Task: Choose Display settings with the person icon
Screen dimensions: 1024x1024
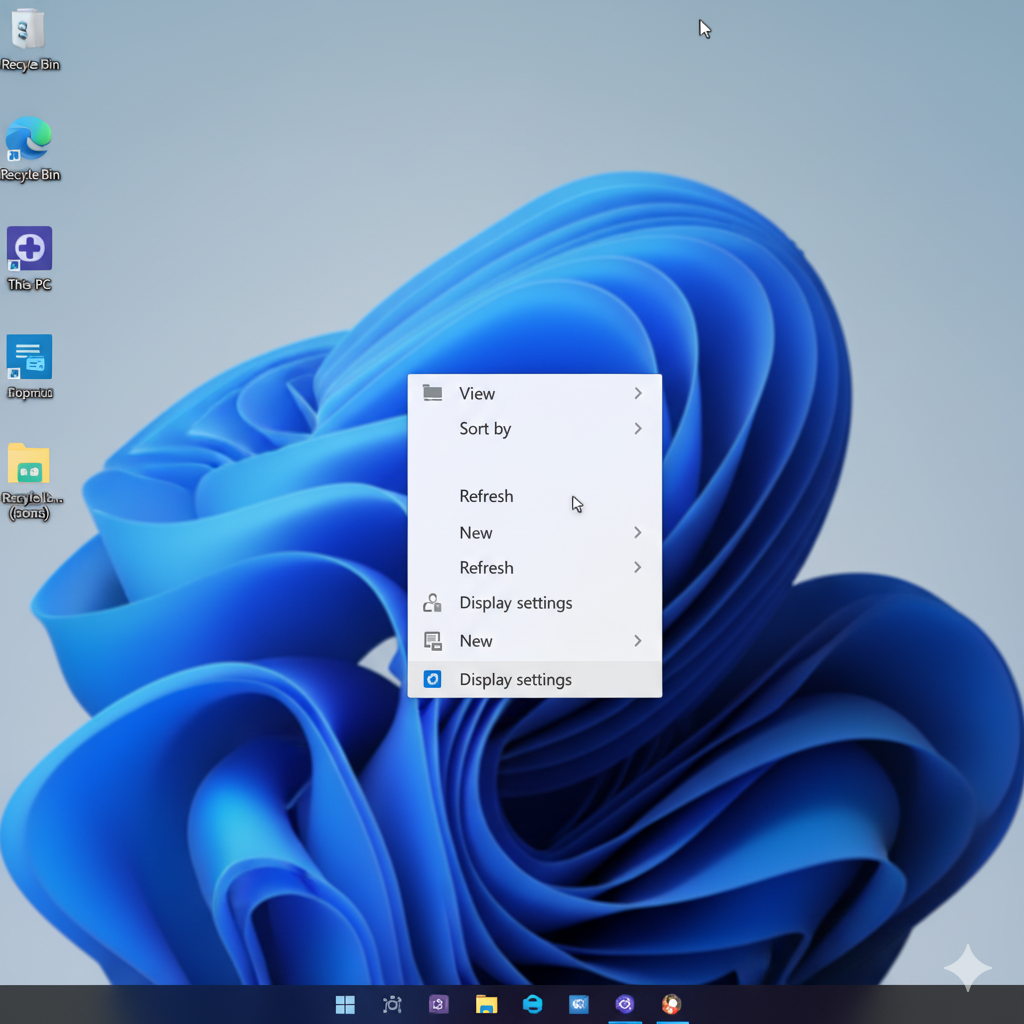Action: pos(515,603)
